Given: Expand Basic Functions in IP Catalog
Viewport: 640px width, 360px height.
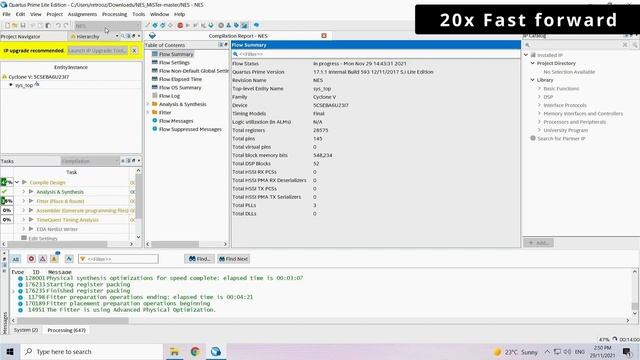Looking at the screenshot, I should point(539,88).
